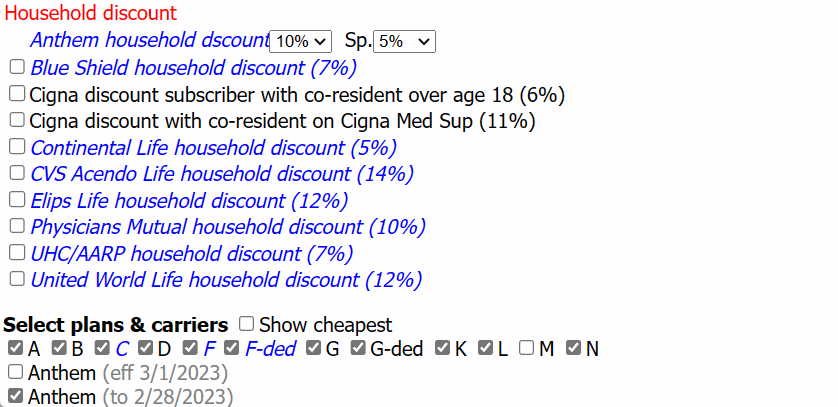Uncheck Anthem to 2/28/2023 carrier box

pos(15,395)
